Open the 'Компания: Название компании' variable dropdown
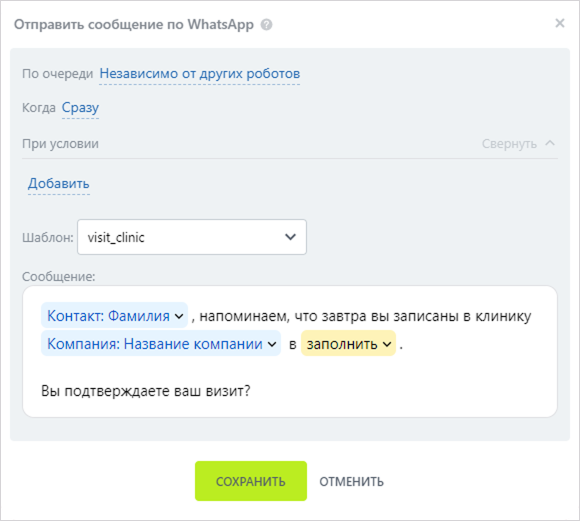The height and width of the screenshot is (521, 580). click(x=161, y=344)
